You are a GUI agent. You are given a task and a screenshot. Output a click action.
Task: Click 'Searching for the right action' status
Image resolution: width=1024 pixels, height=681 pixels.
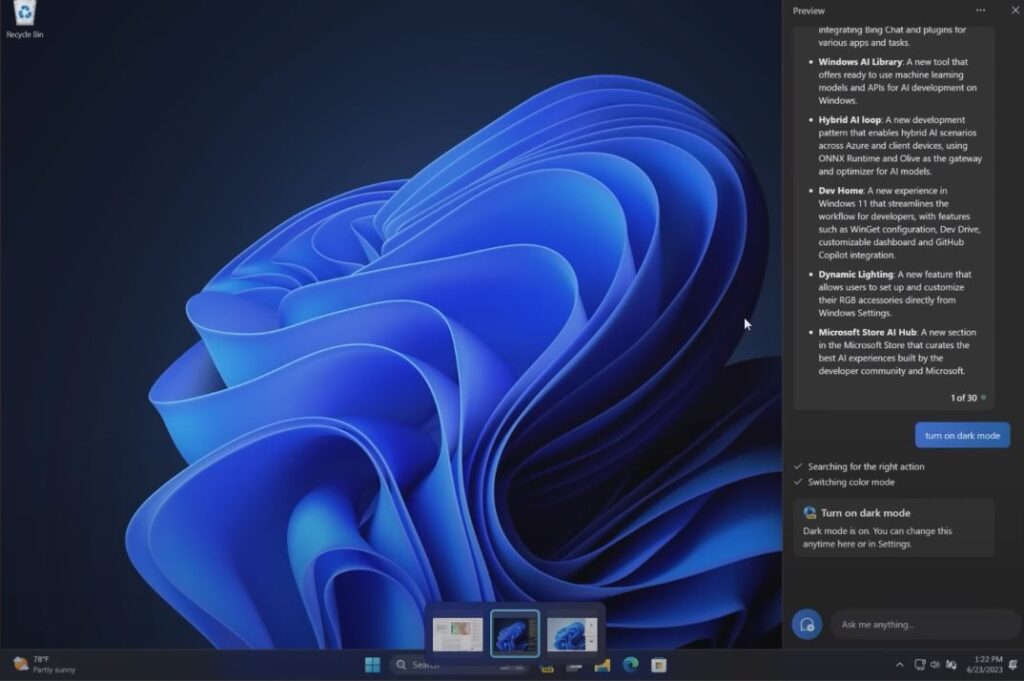click(866, 466)
